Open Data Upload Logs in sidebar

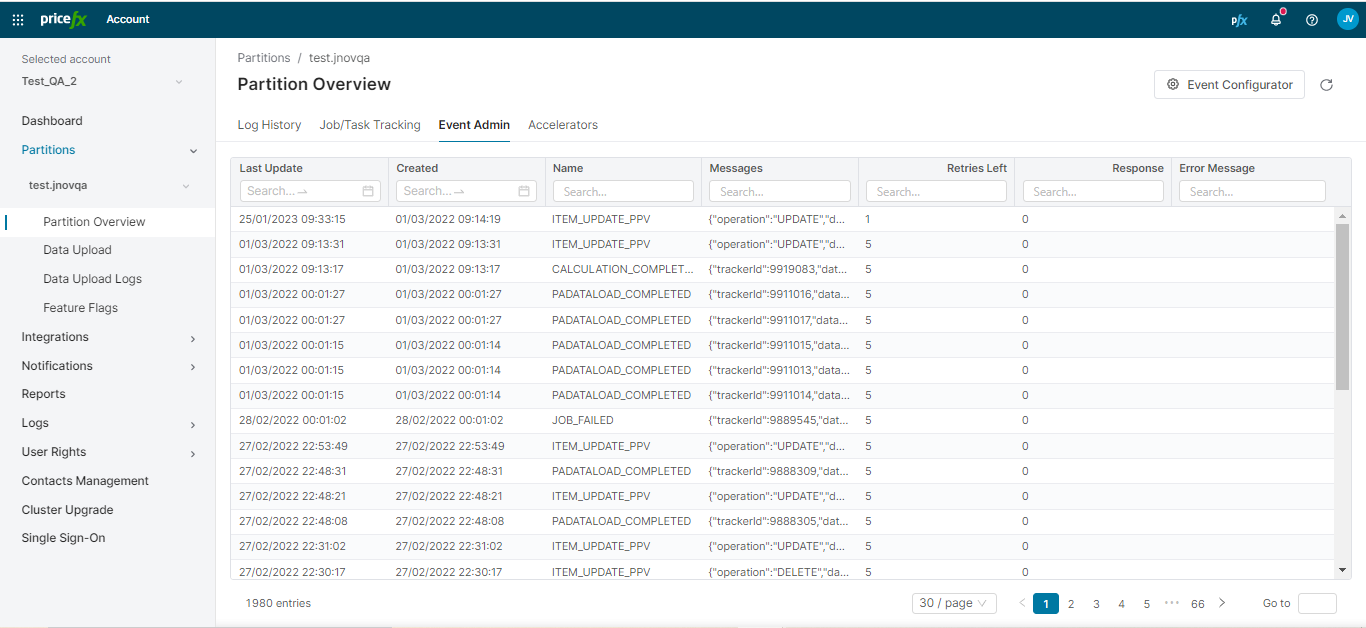tap(92, 279)
